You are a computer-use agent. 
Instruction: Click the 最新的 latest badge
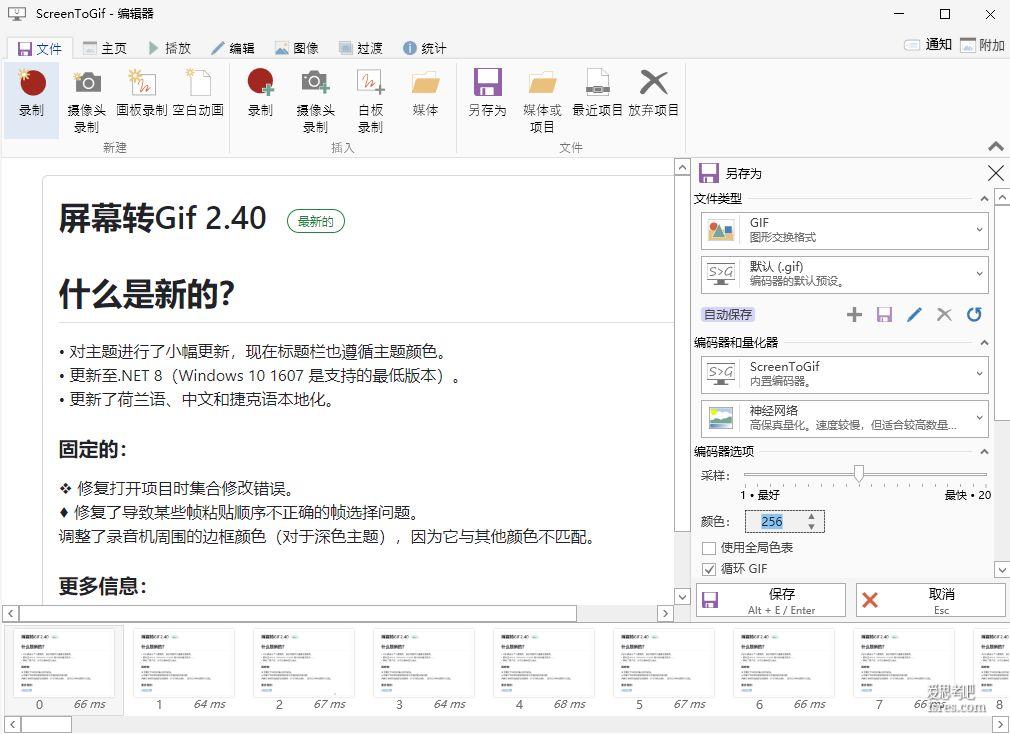316,221
